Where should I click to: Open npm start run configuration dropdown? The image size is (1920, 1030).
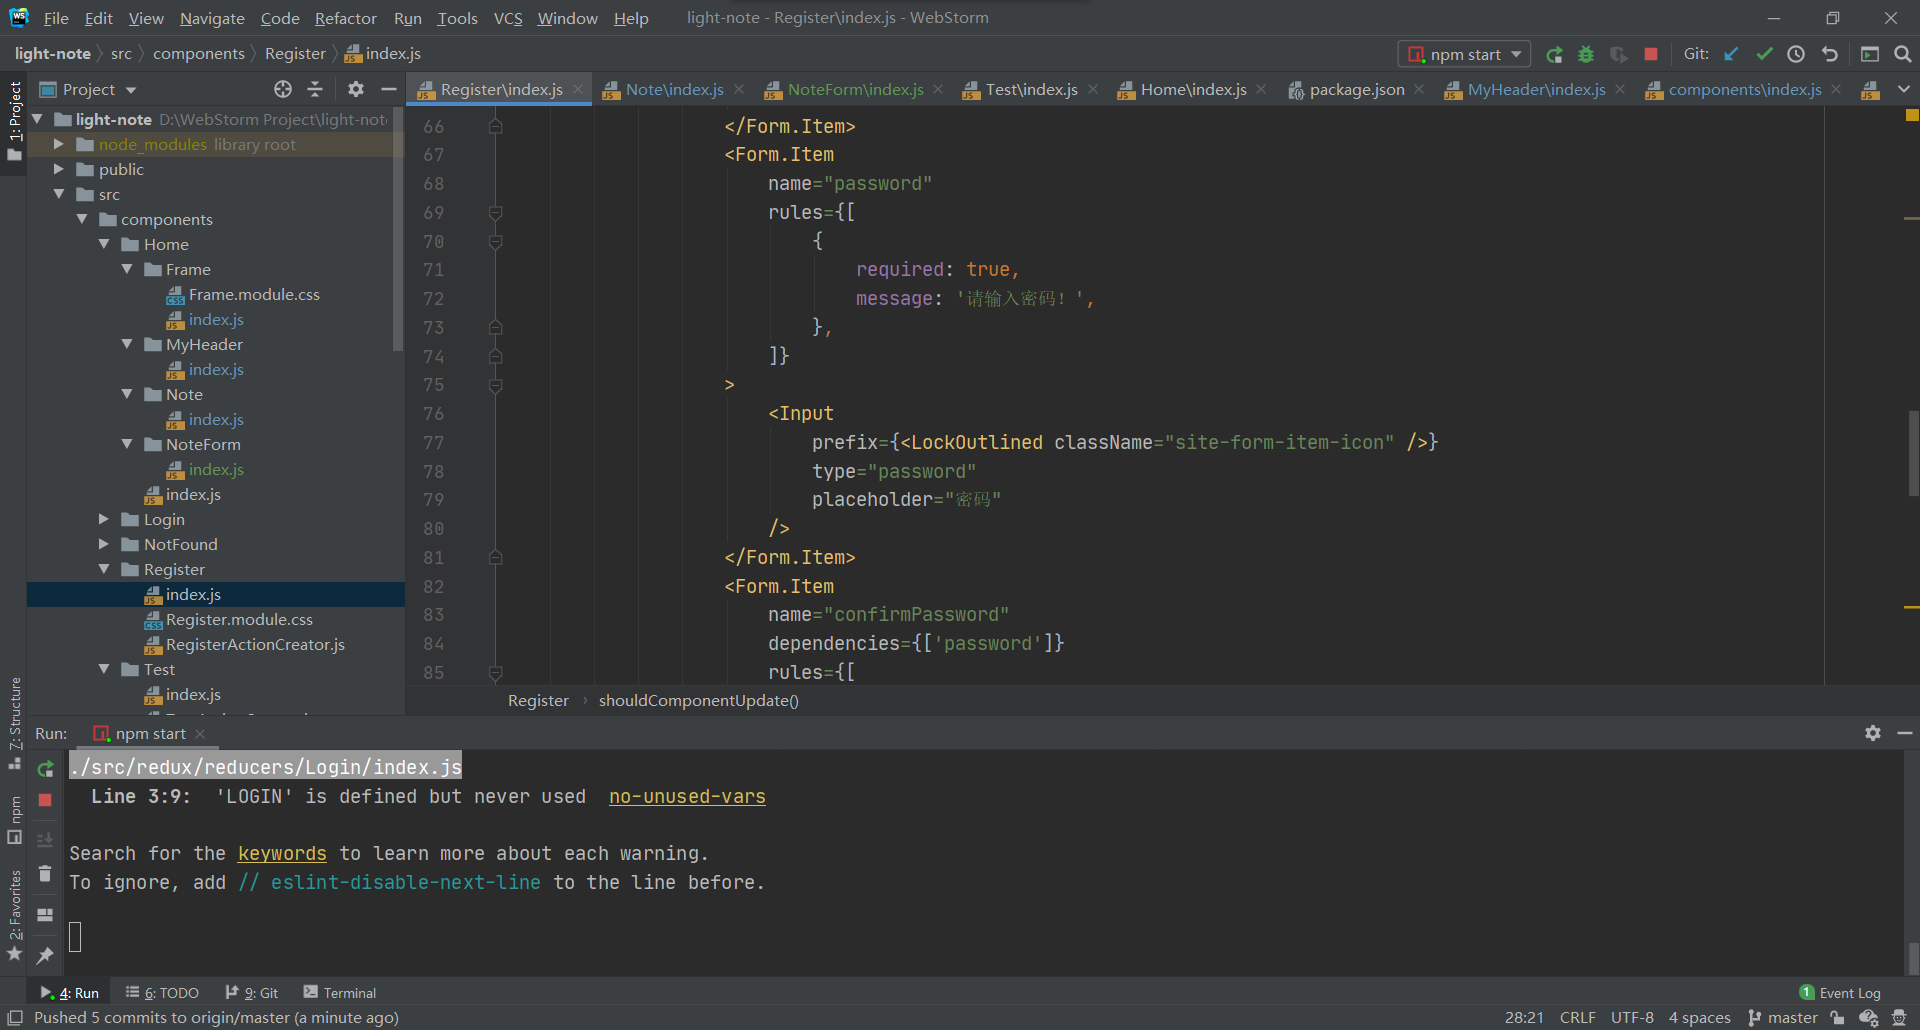pos(1464,55)
